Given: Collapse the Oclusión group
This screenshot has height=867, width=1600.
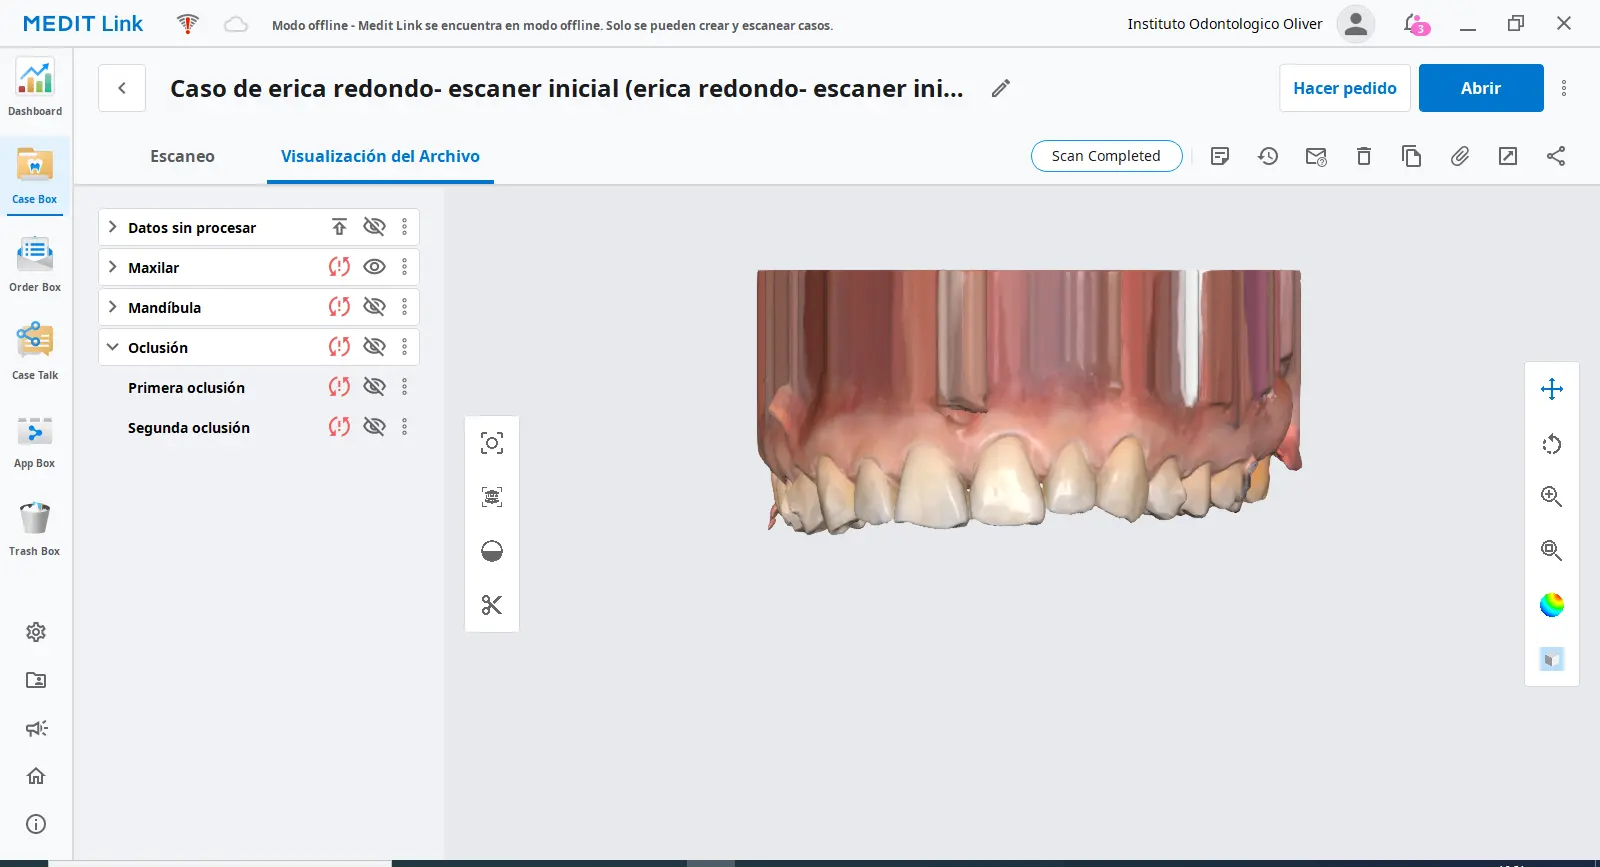Looking at the screenshot, I should point(113,347).
